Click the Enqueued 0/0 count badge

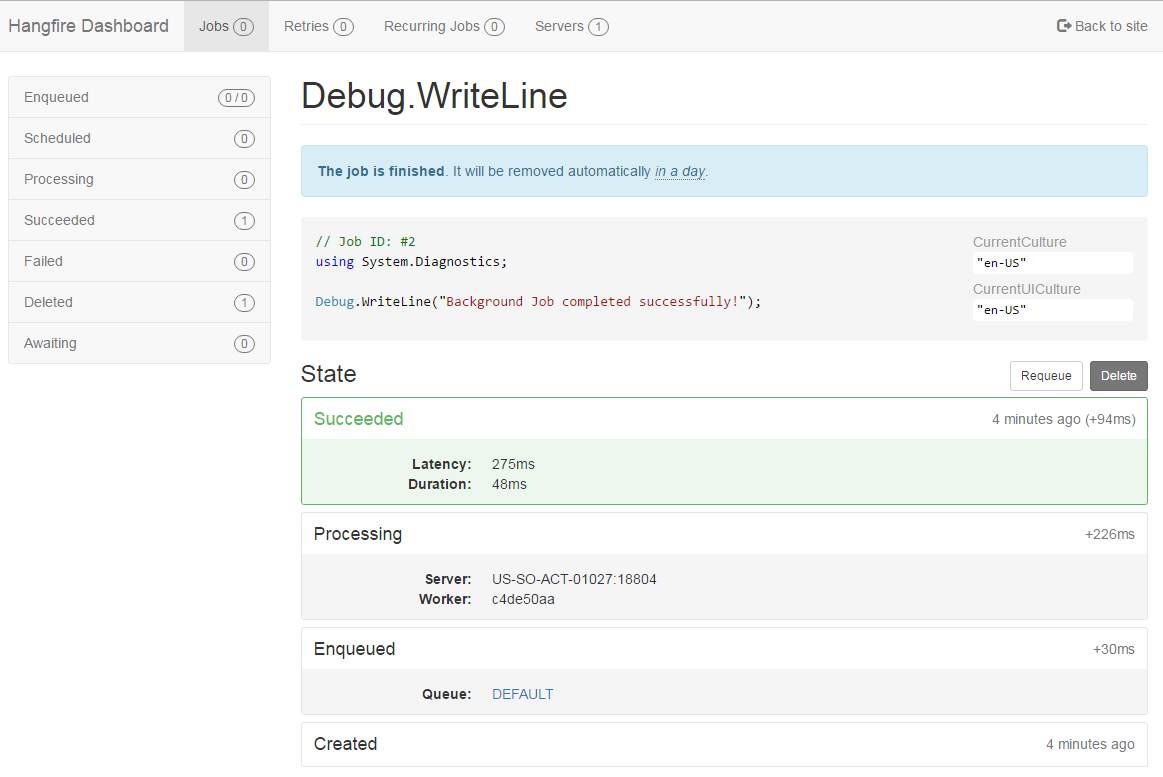pos(237,98)
